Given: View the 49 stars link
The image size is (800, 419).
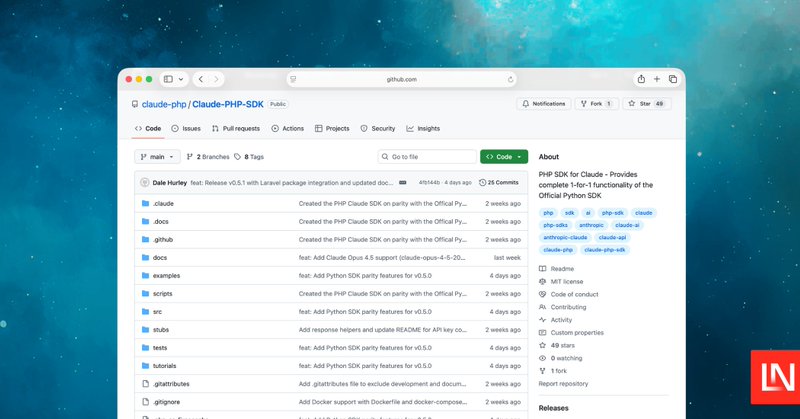Looking at the screenshot, I should [x=557, y=346].
